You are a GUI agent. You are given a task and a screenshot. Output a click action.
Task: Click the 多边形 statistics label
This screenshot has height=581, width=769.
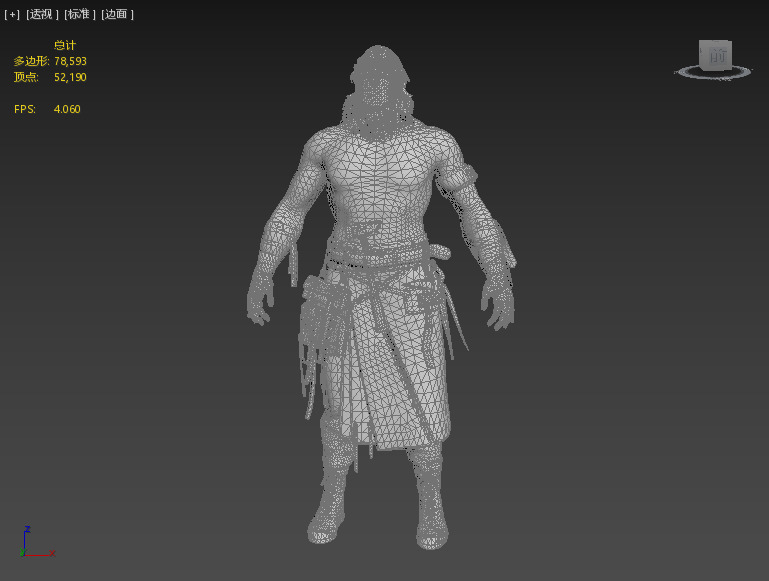click(31, 61)
